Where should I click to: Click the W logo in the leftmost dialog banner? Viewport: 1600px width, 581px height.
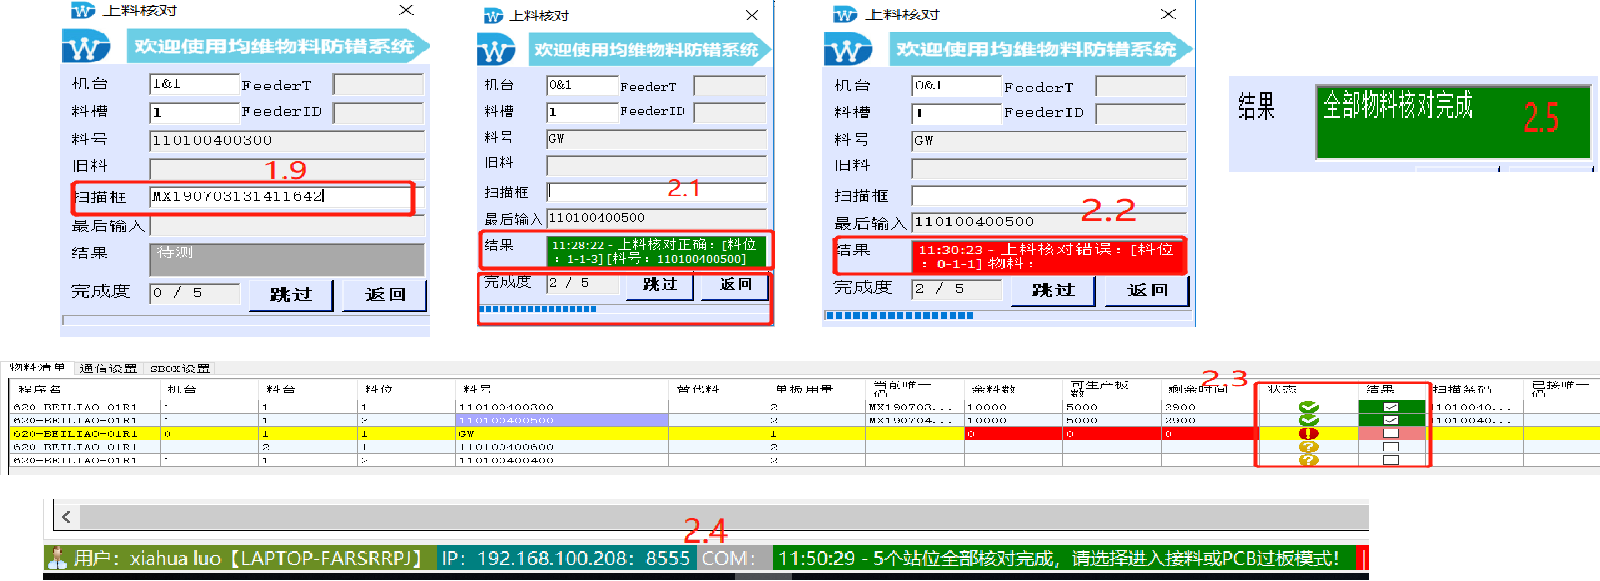86,47
